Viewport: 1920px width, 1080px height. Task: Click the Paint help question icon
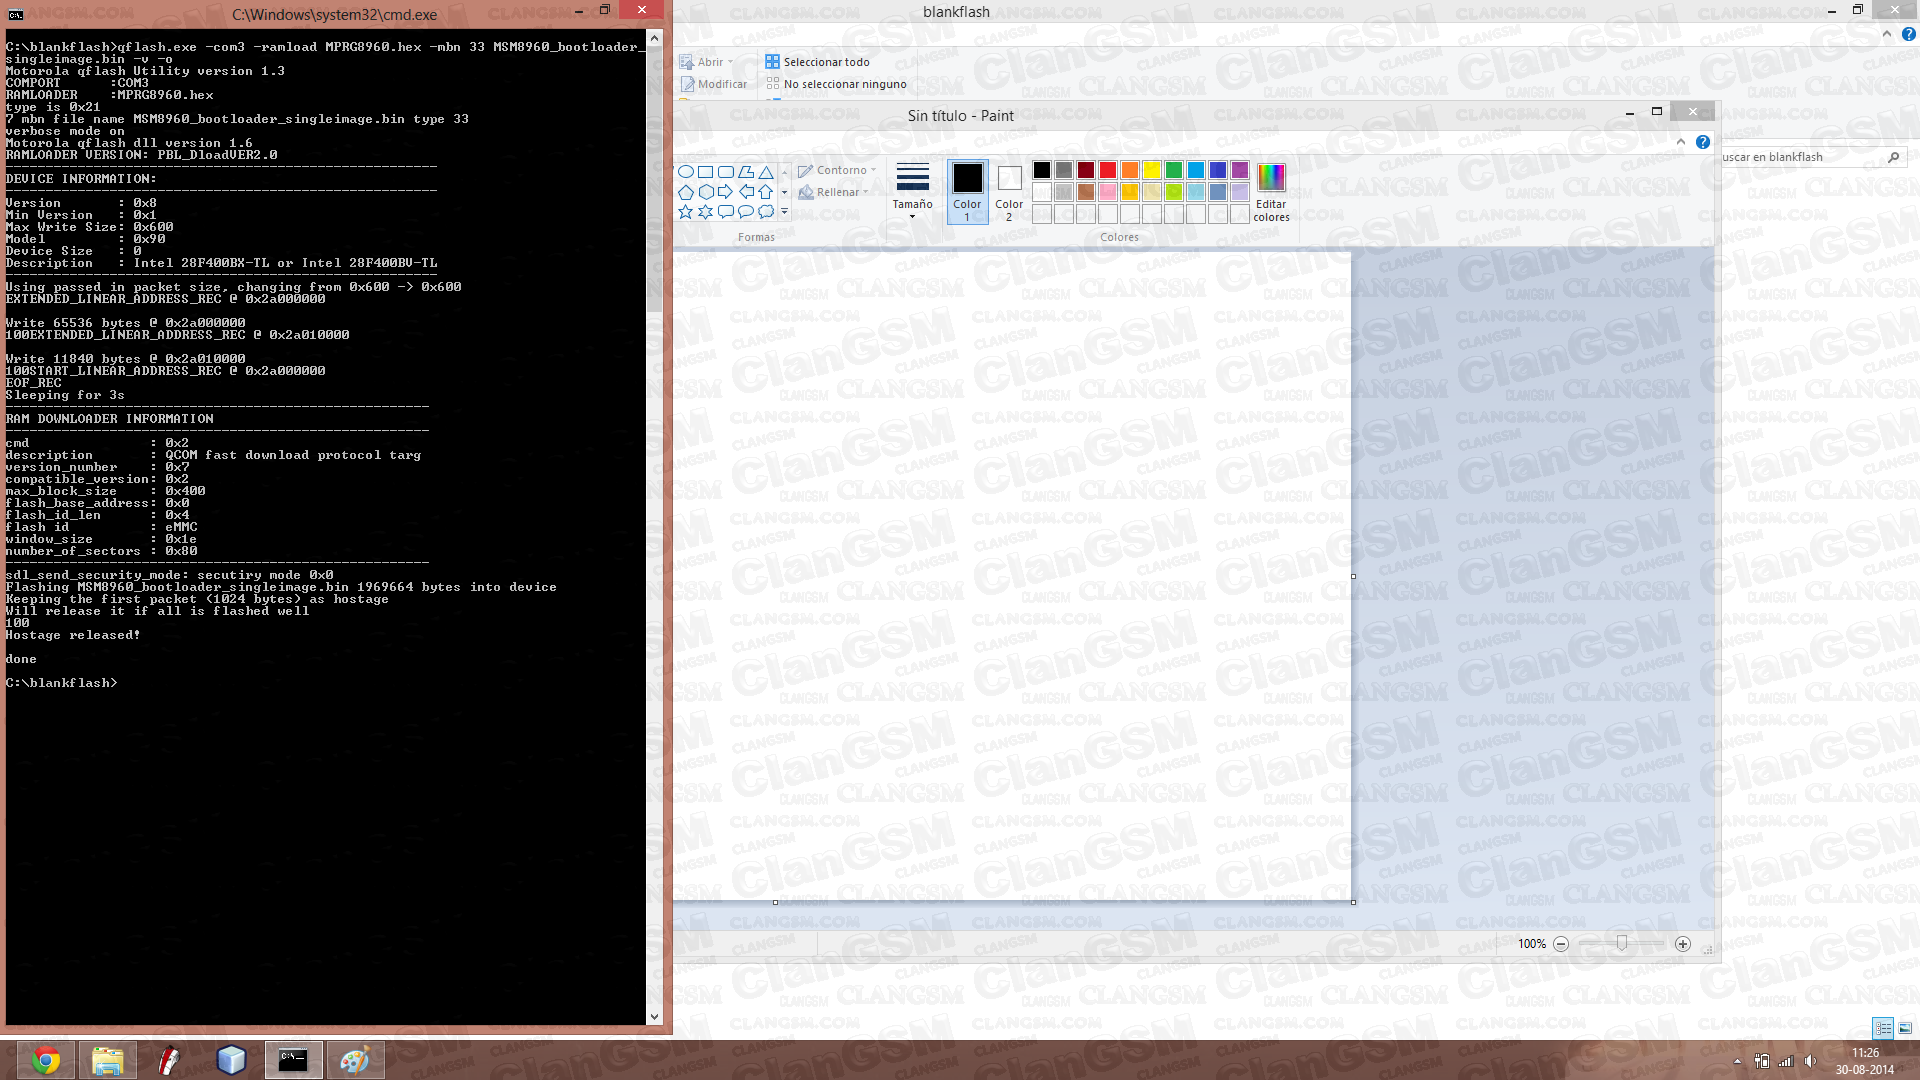pos(1703,142)
